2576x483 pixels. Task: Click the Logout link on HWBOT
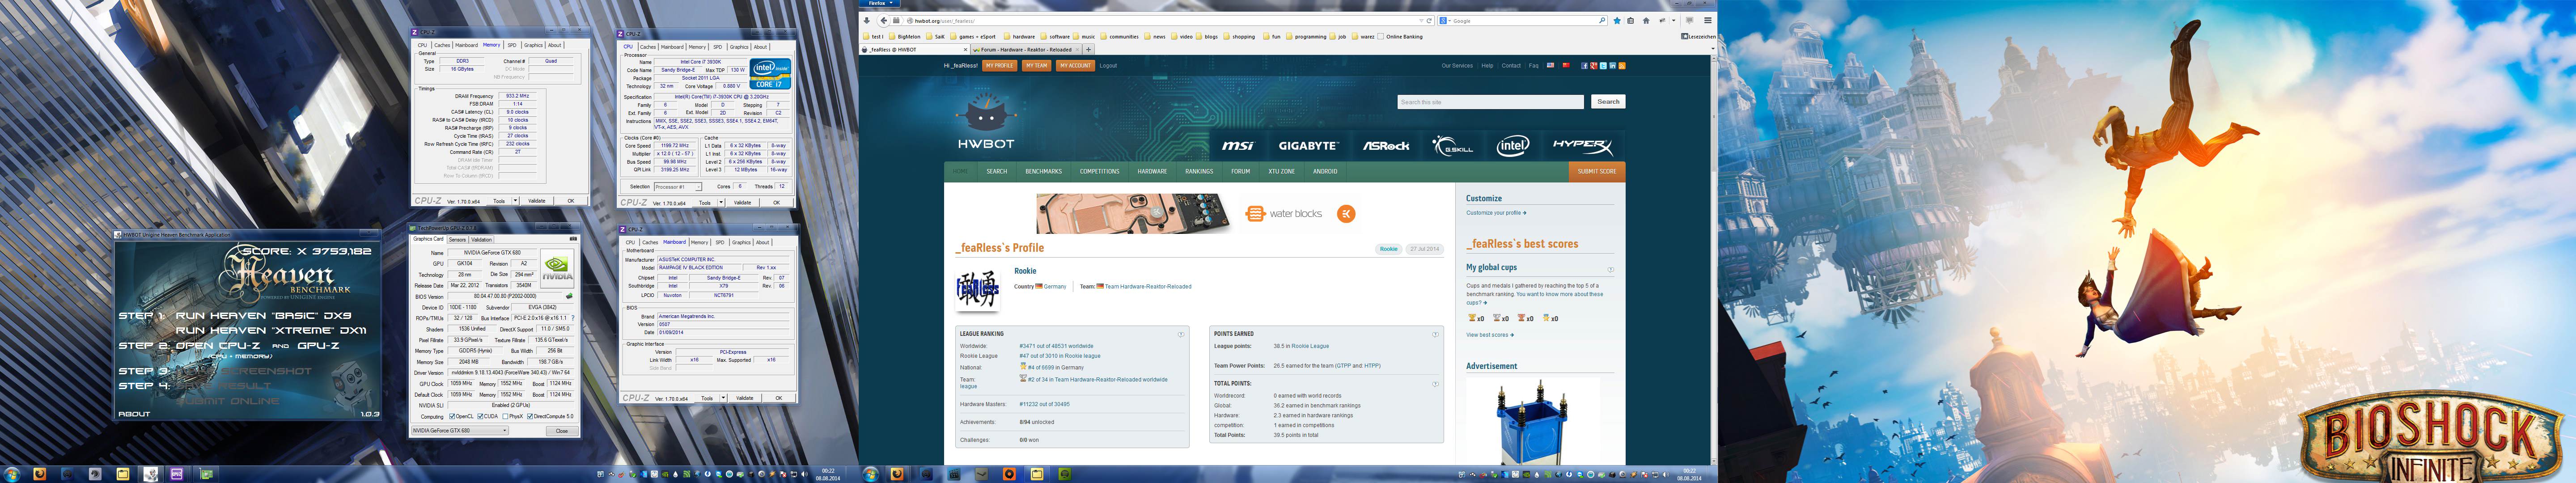pos(1108,66)
